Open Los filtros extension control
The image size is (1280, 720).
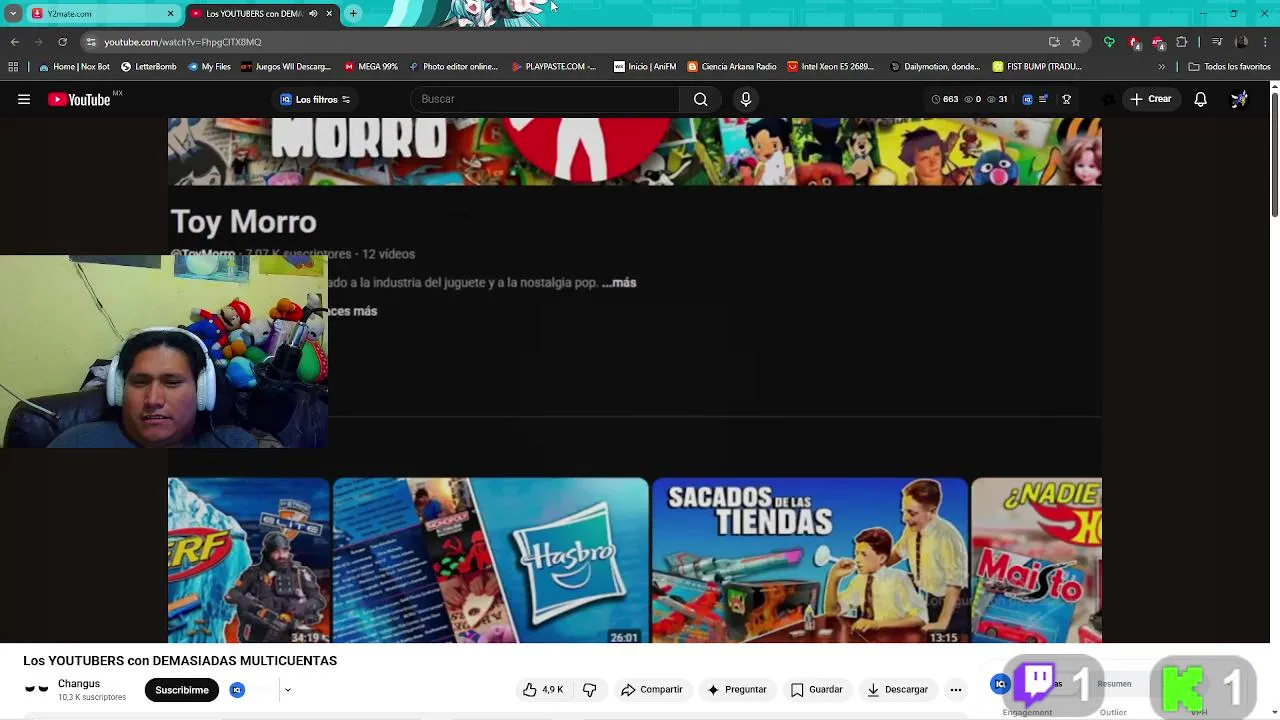[x=315, y=99]
